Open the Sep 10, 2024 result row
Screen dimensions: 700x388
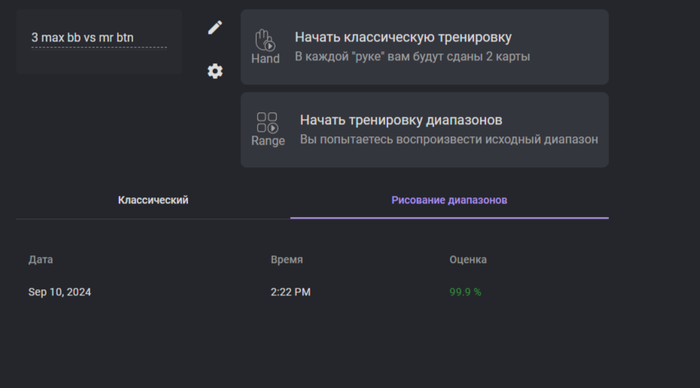pos(312,292)
